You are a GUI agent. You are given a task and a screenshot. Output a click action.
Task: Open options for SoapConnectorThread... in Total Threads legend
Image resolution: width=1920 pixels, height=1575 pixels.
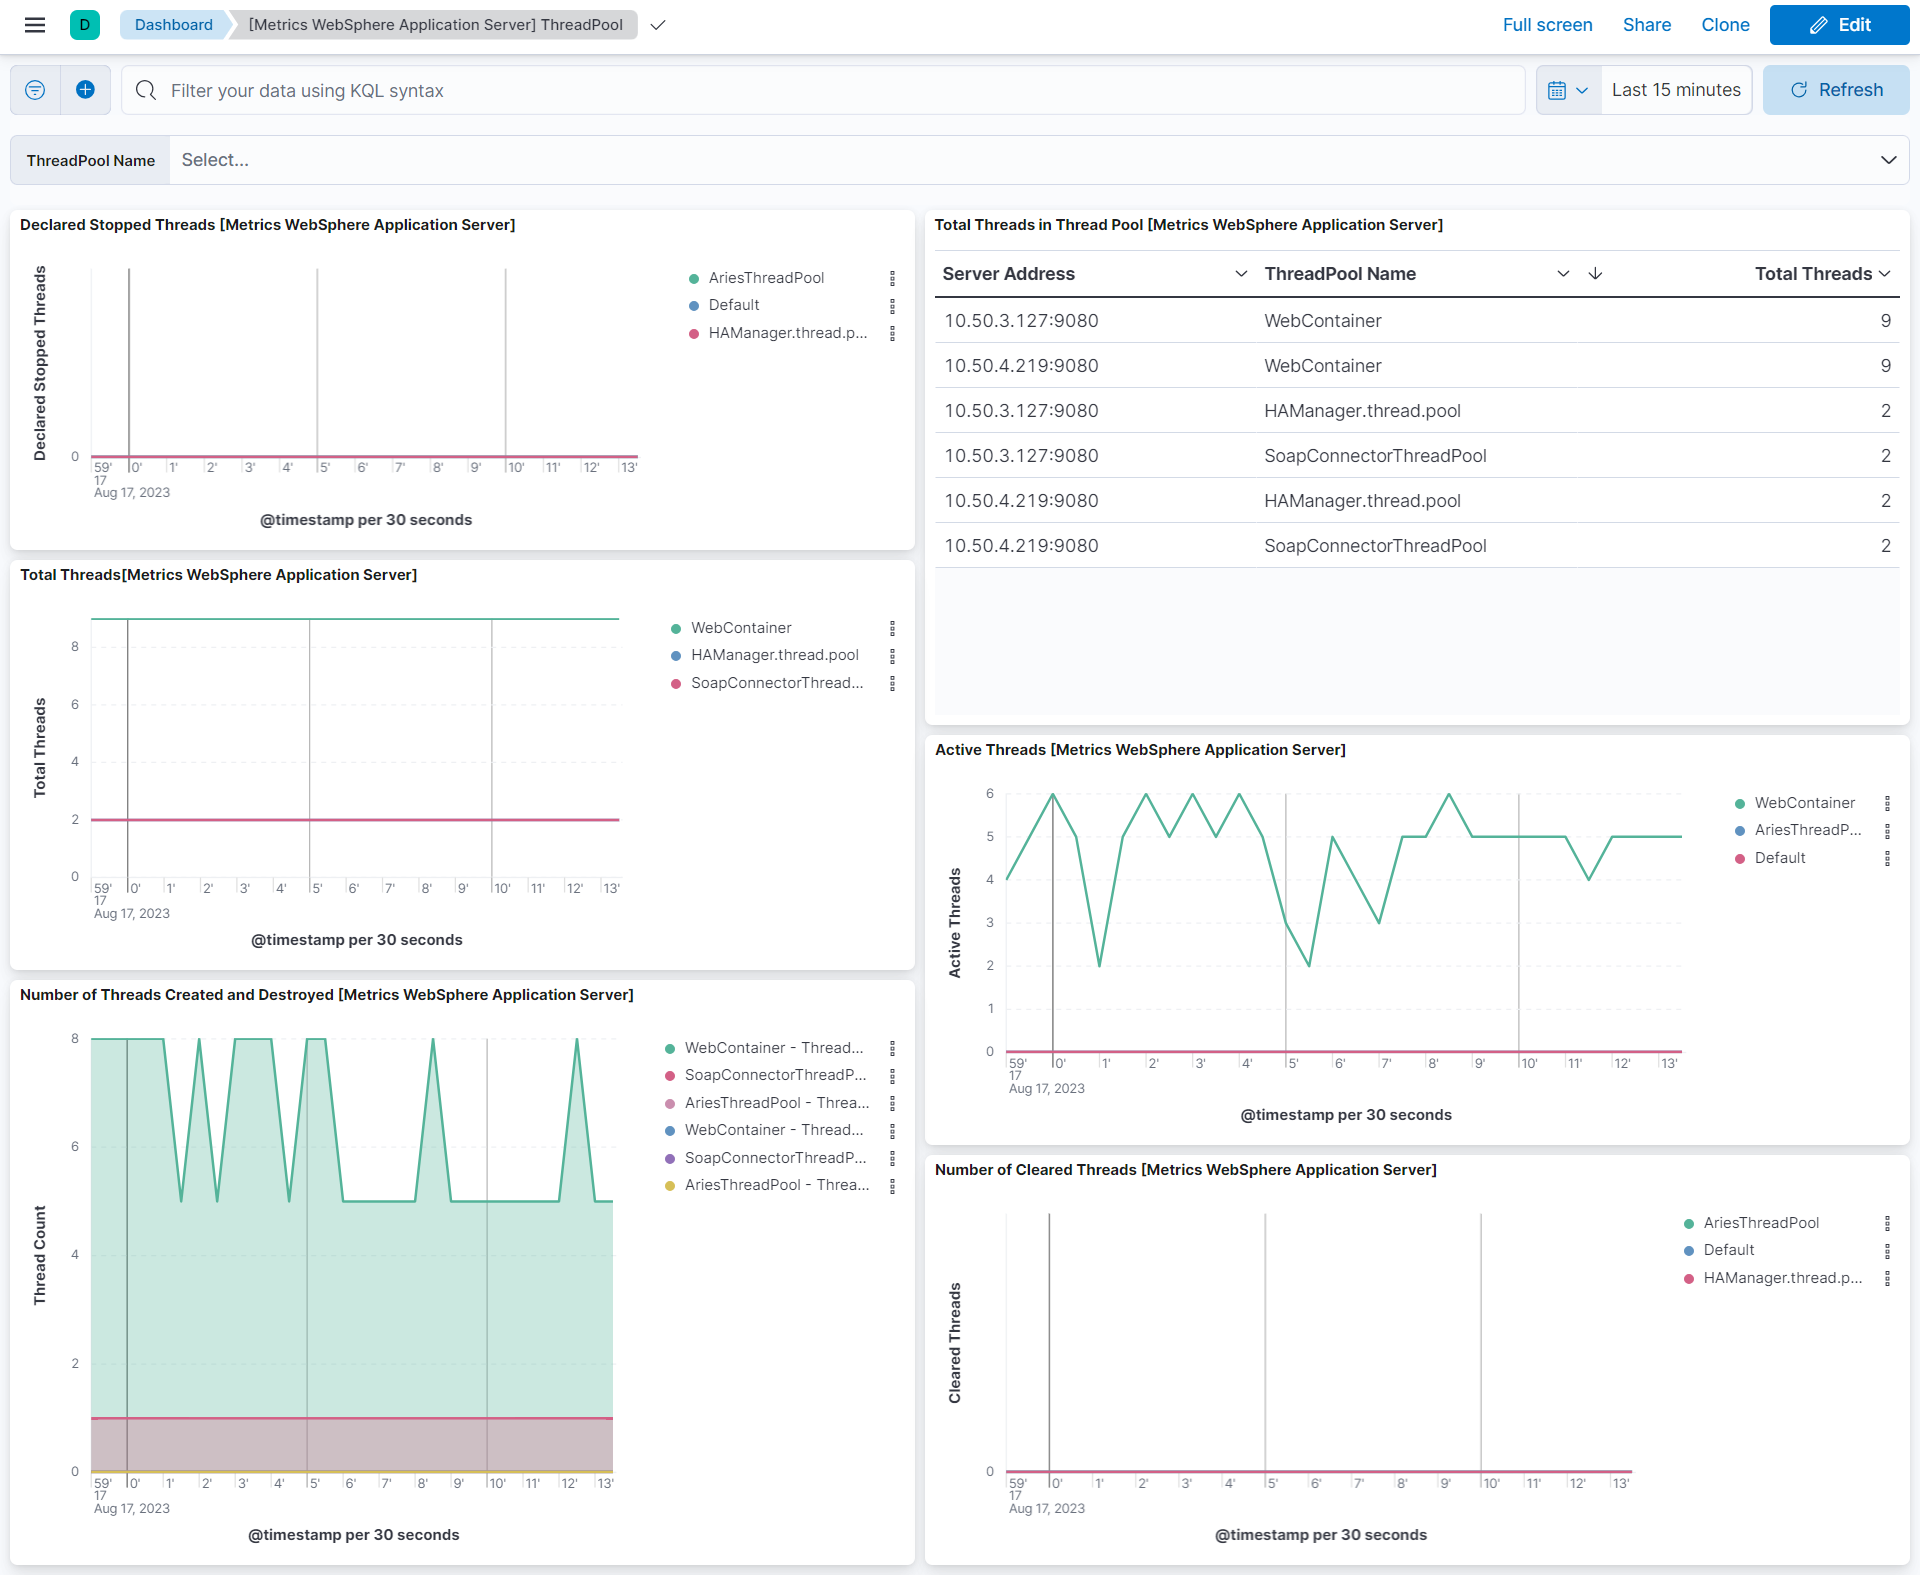[x=893, y=683]
